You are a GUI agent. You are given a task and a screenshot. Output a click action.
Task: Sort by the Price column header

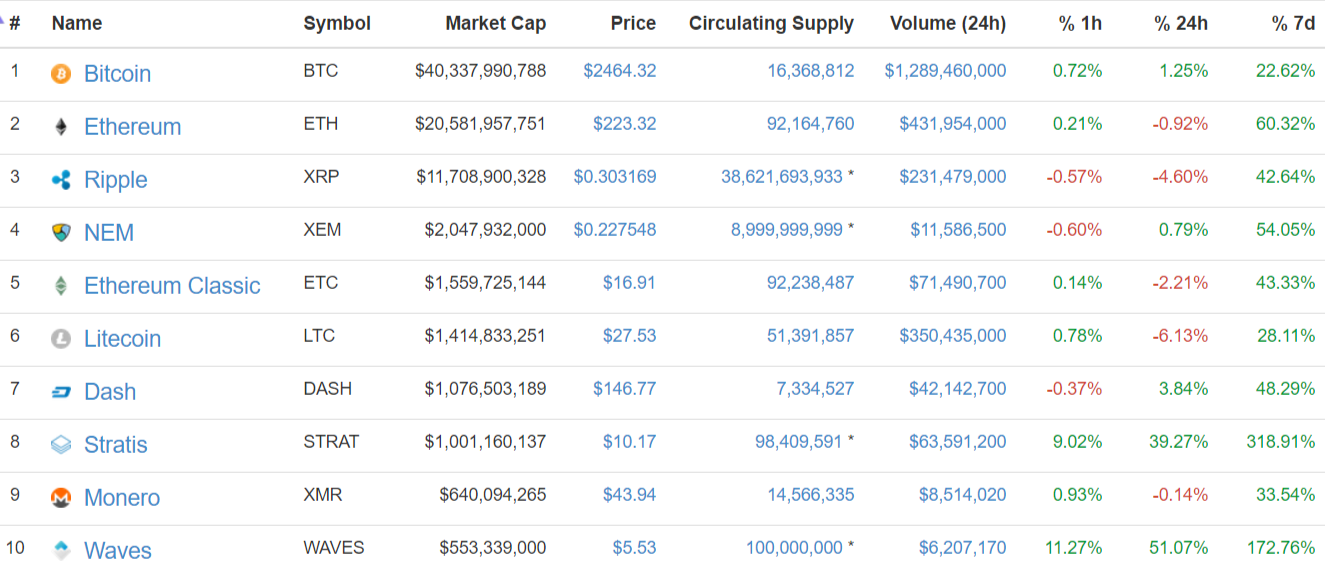(x=633, y=23)
